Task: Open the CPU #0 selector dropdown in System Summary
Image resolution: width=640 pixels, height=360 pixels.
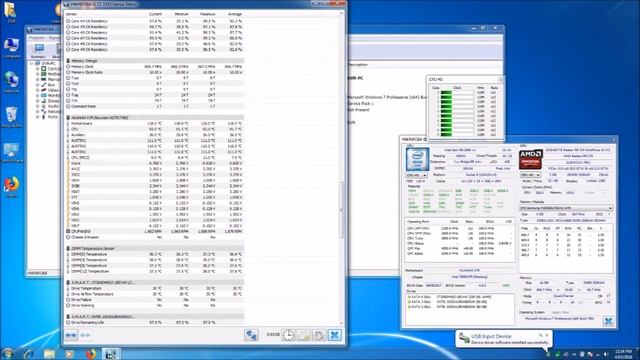Action: point(416,175)
